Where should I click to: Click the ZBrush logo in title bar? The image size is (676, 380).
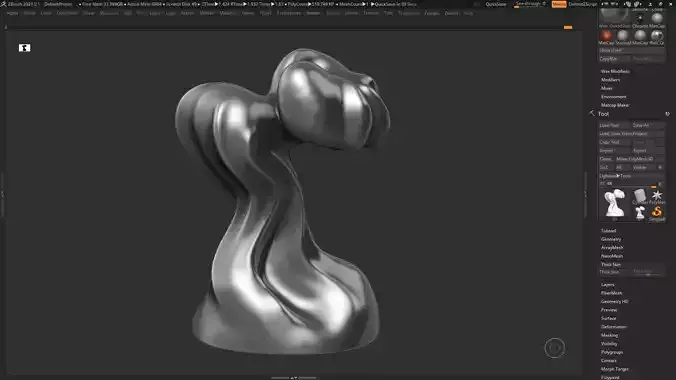[x=3, y=4]
